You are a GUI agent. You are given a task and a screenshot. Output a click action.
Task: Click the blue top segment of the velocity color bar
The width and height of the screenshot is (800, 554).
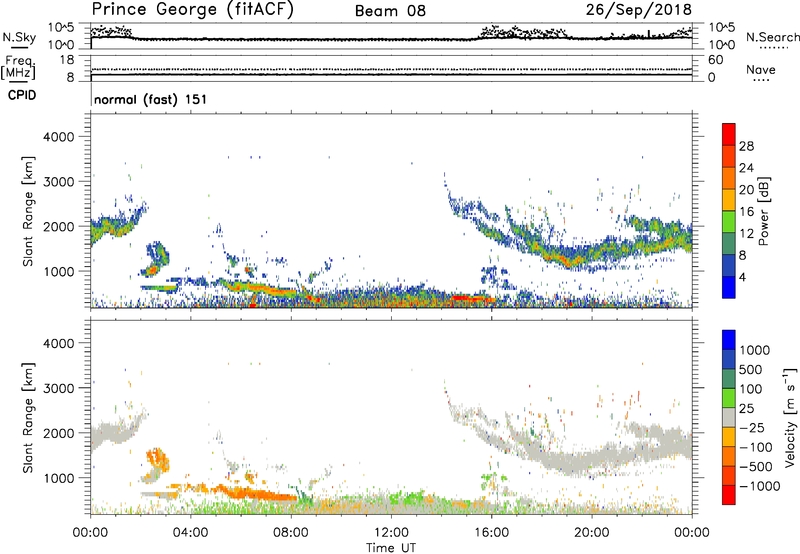pos(729,340)
